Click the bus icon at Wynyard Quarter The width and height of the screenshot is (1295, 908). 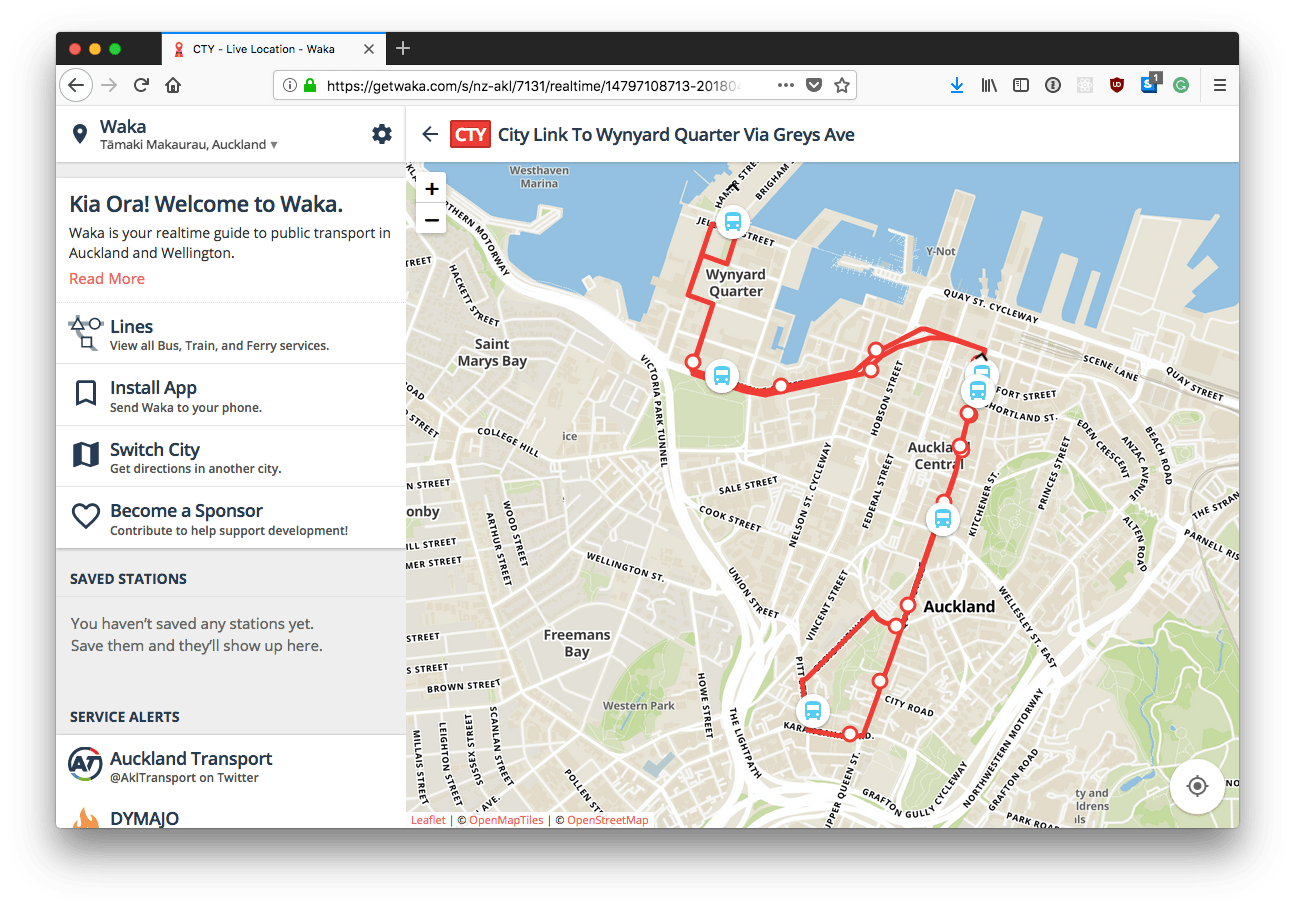[x=733, y=221]
